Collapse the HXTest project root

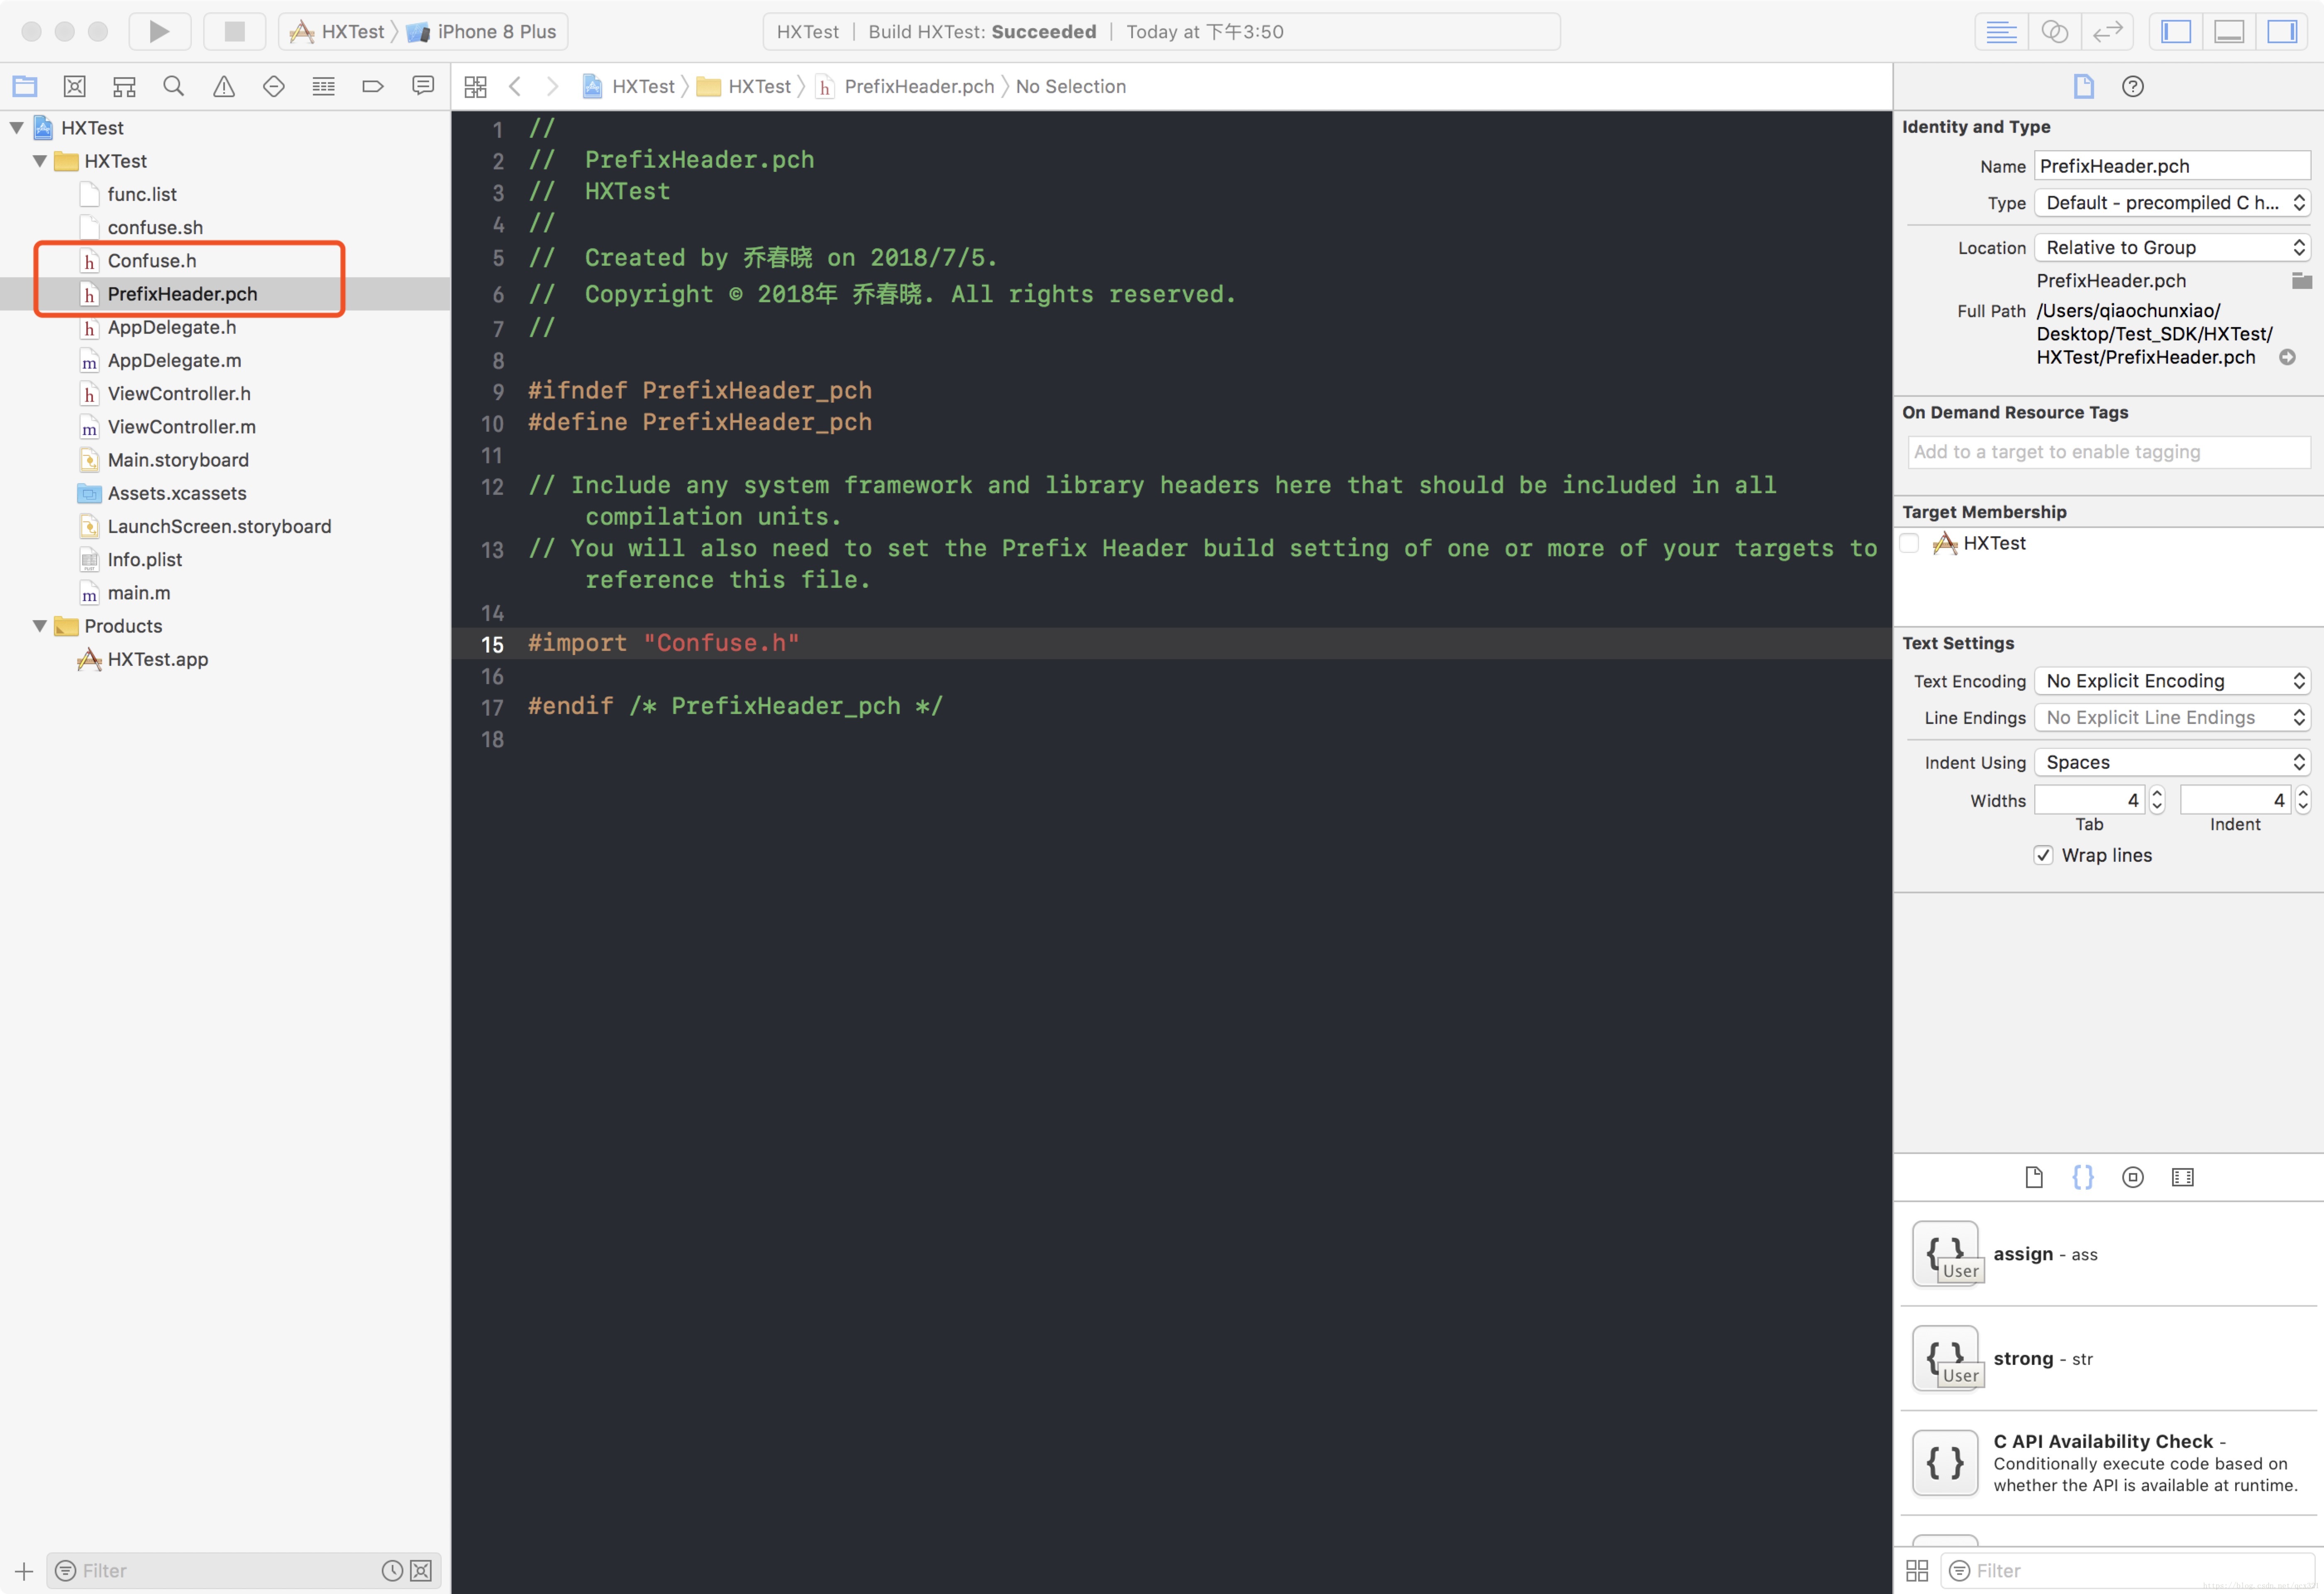pyautogui.click(x=17, y=128)
